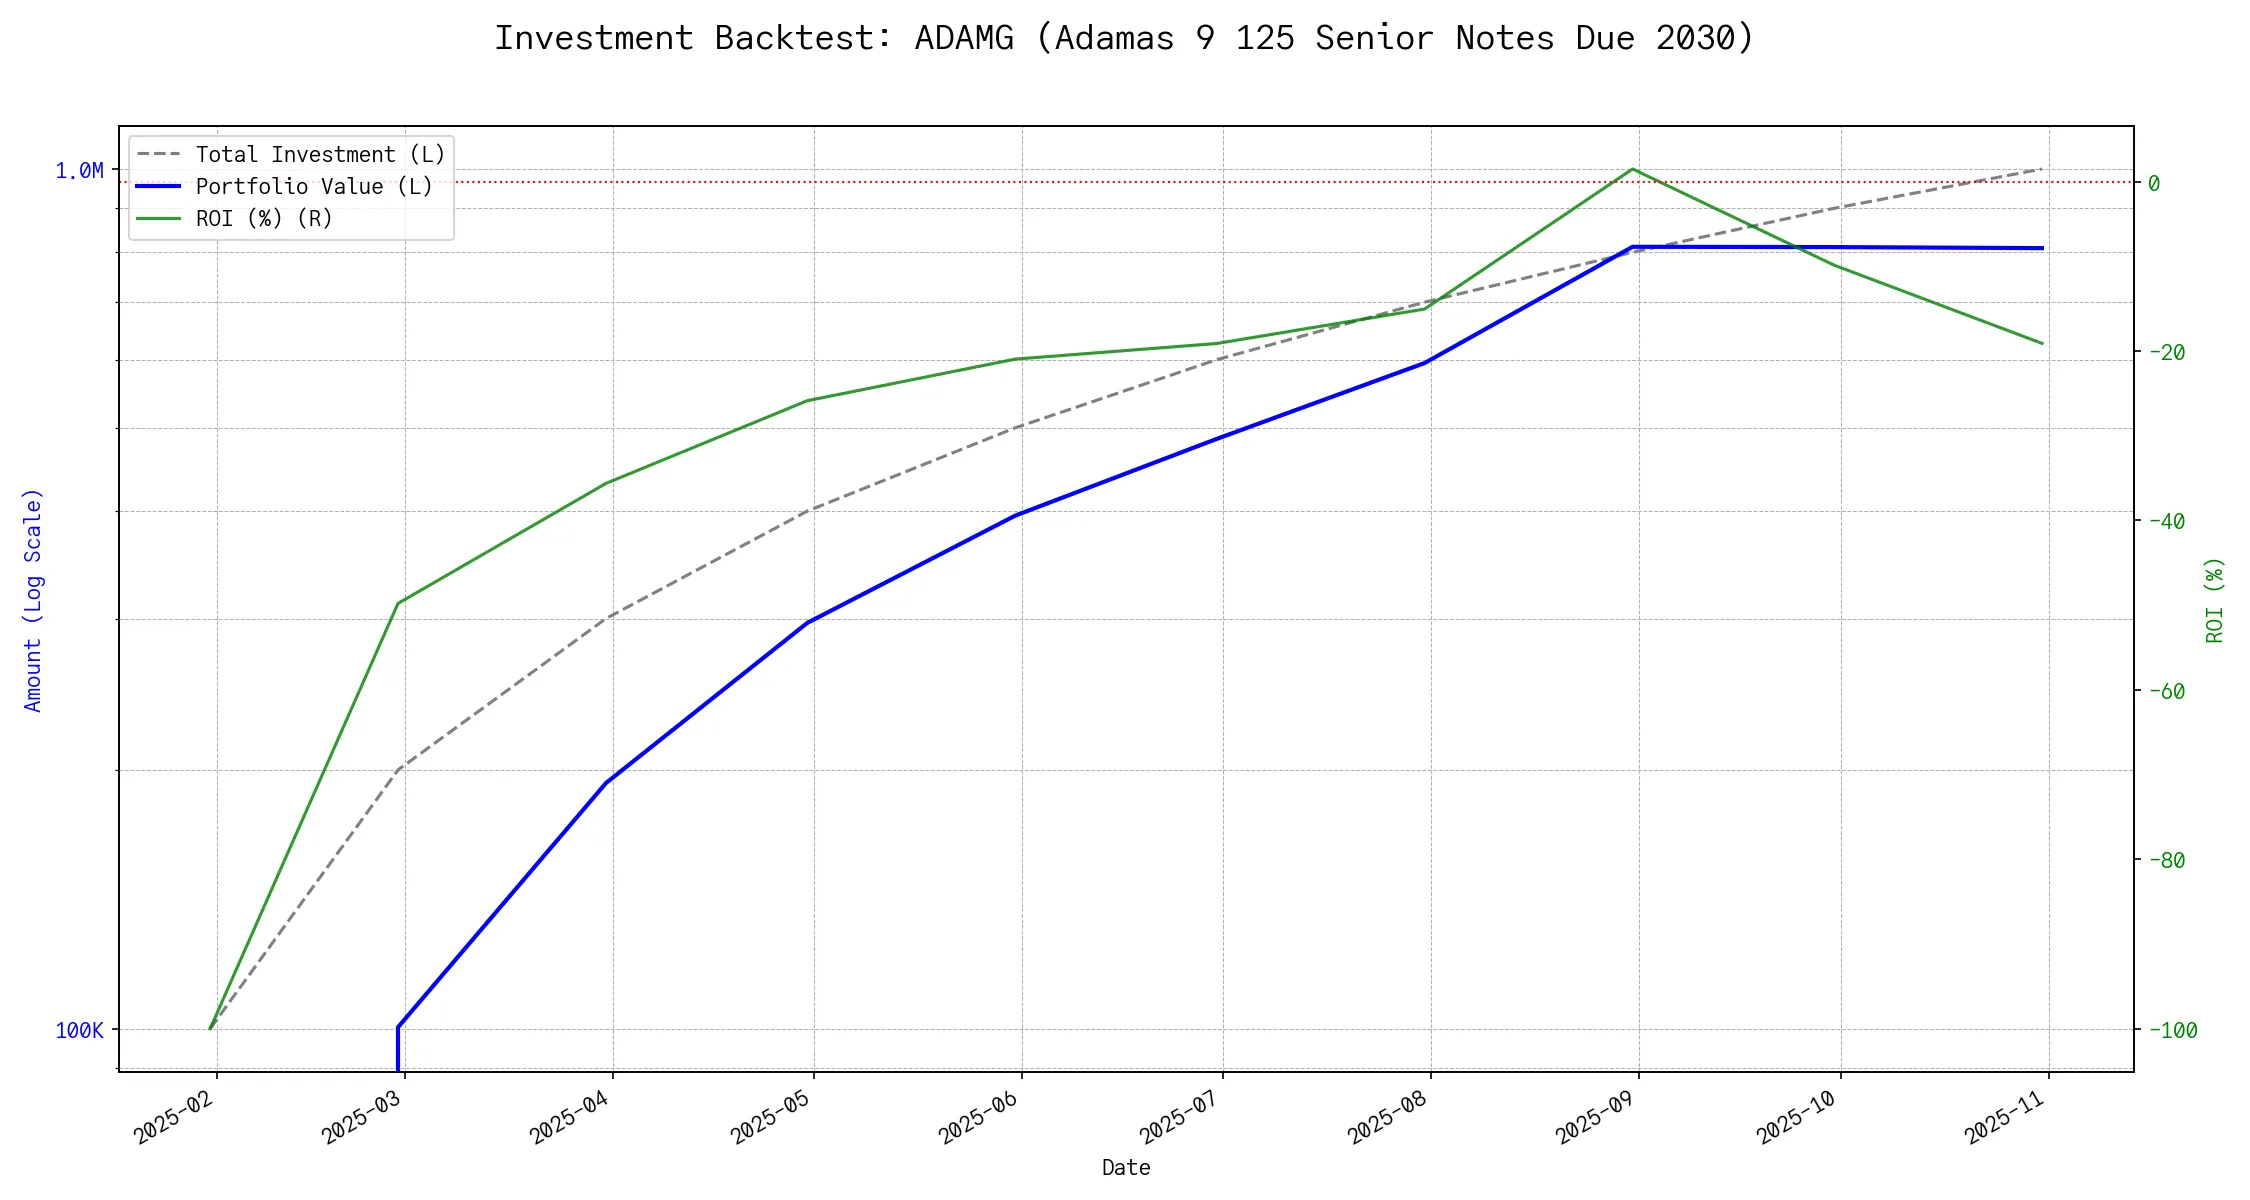Click the chart title text
This screenshot has width=2250, height=1200.
tap(1124, 38)
